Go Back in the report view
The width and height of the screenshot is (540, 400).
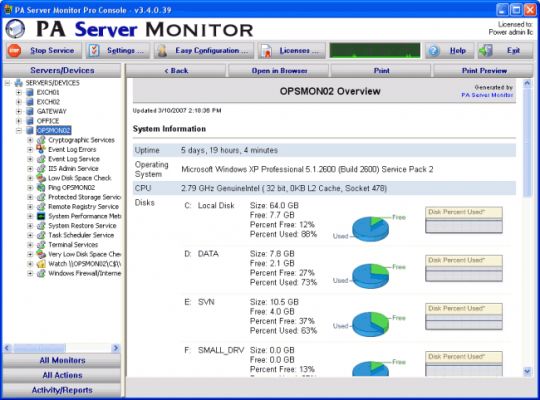coord(176,71)
